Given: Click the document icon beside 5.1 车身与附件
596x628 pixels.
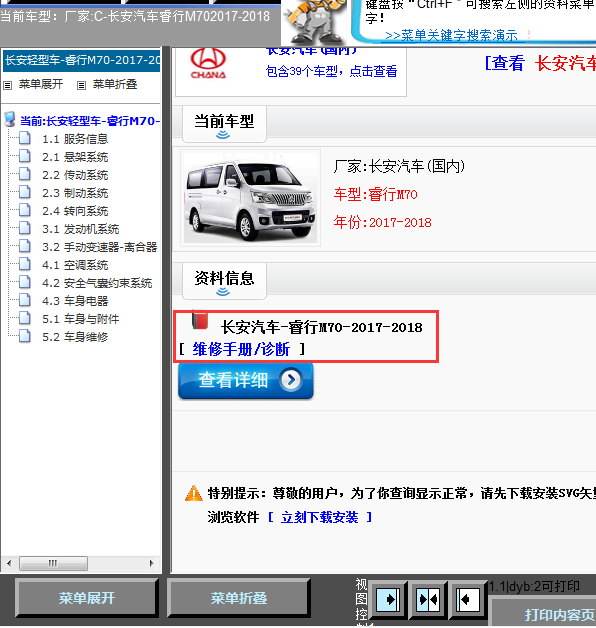Looking at the screenshot, I should click(x=25, y=318).
